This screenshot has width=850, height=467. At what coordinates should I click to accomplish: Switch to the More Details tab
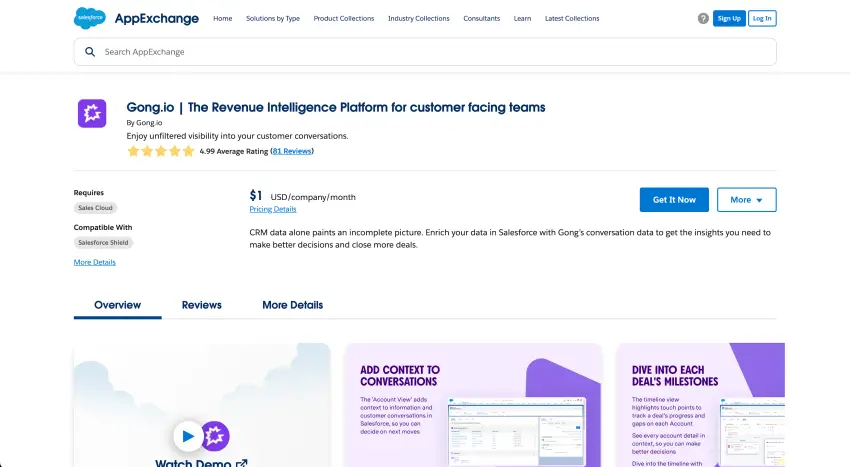click(x=293, y=305)
